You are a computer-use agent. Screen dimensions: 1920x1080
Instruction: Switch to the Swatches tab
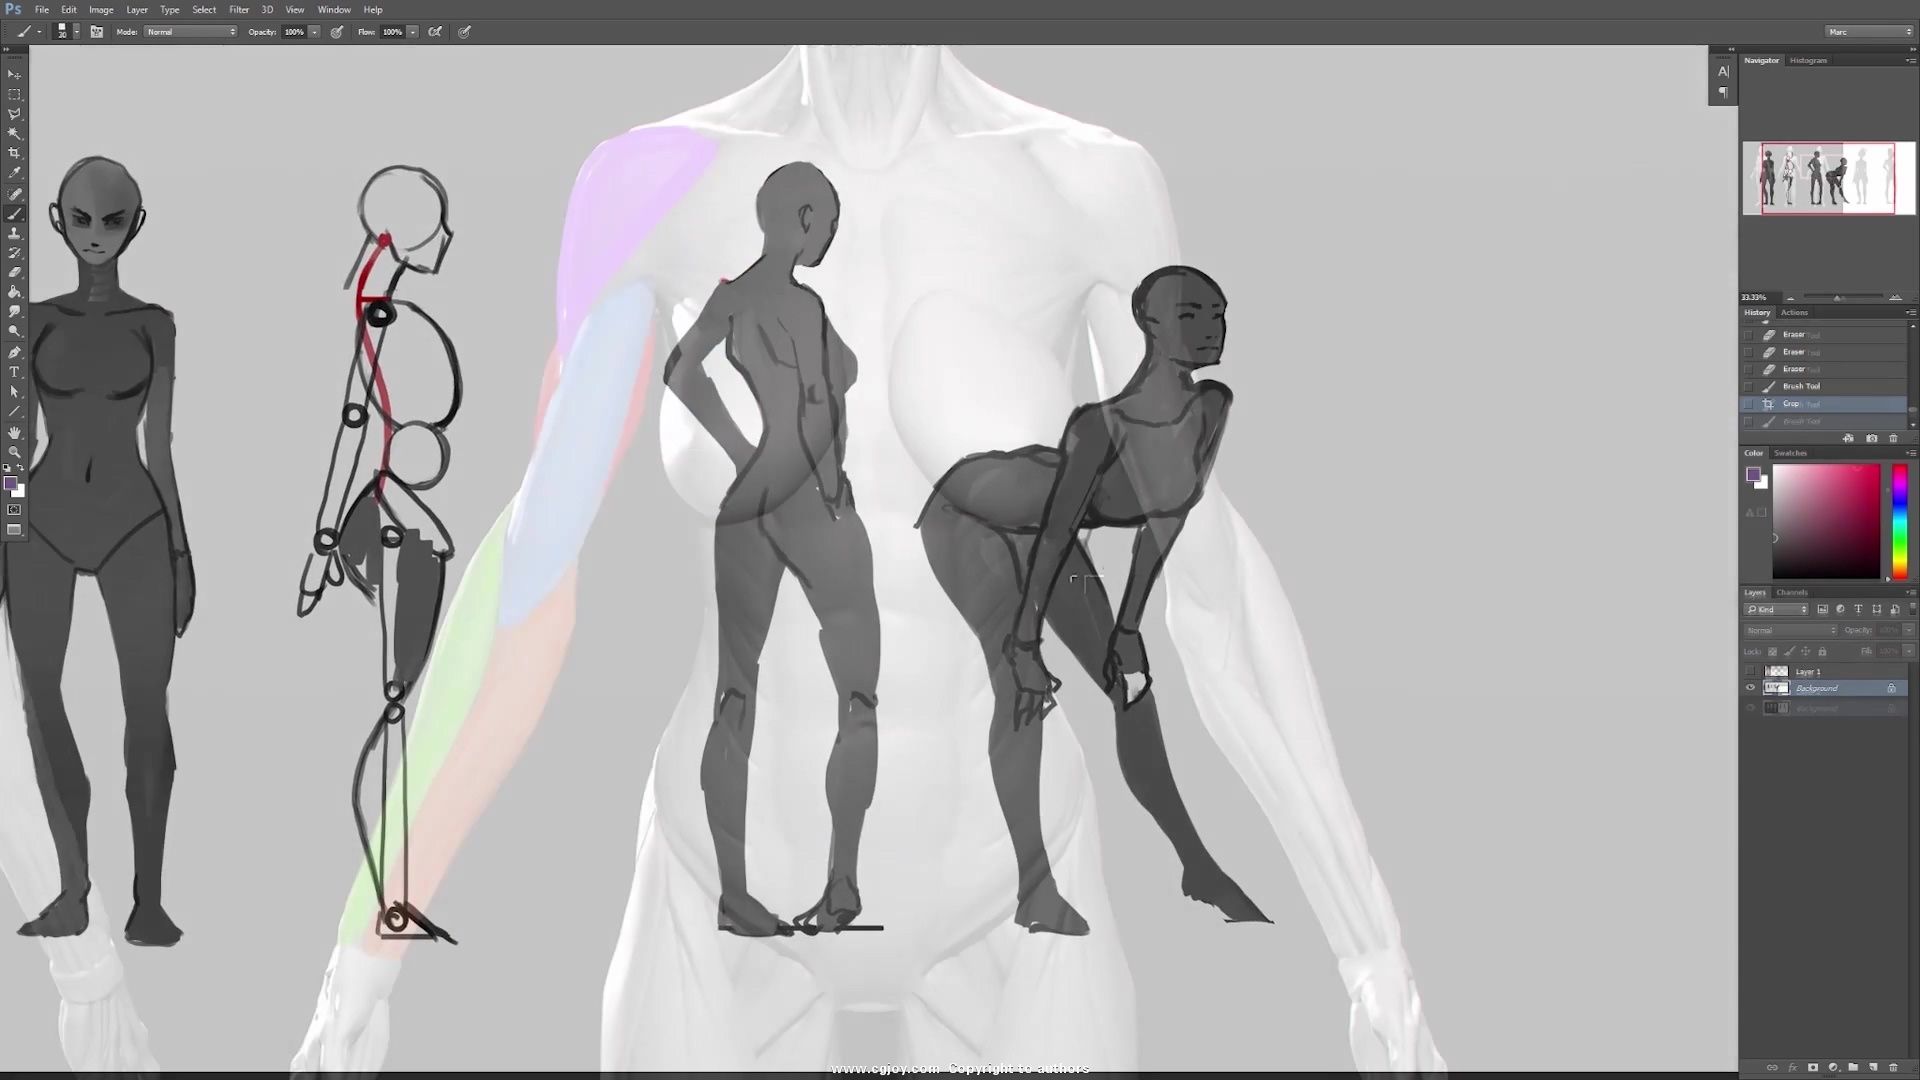1790,453
